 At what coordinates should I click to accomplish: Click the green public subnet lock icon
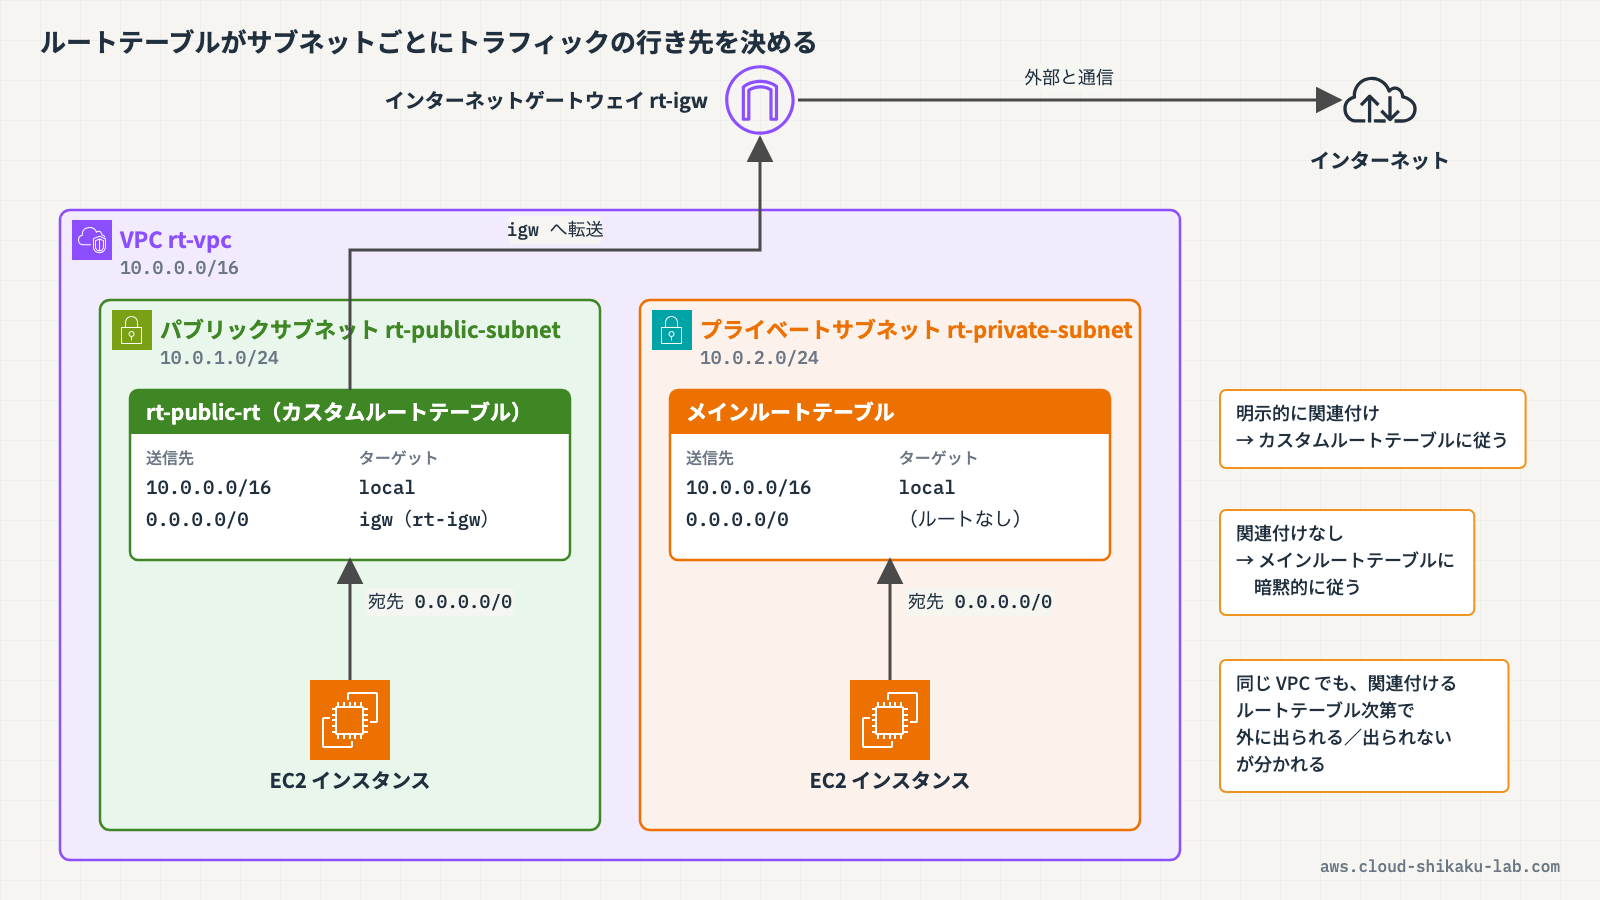click(x=132, y=330)
